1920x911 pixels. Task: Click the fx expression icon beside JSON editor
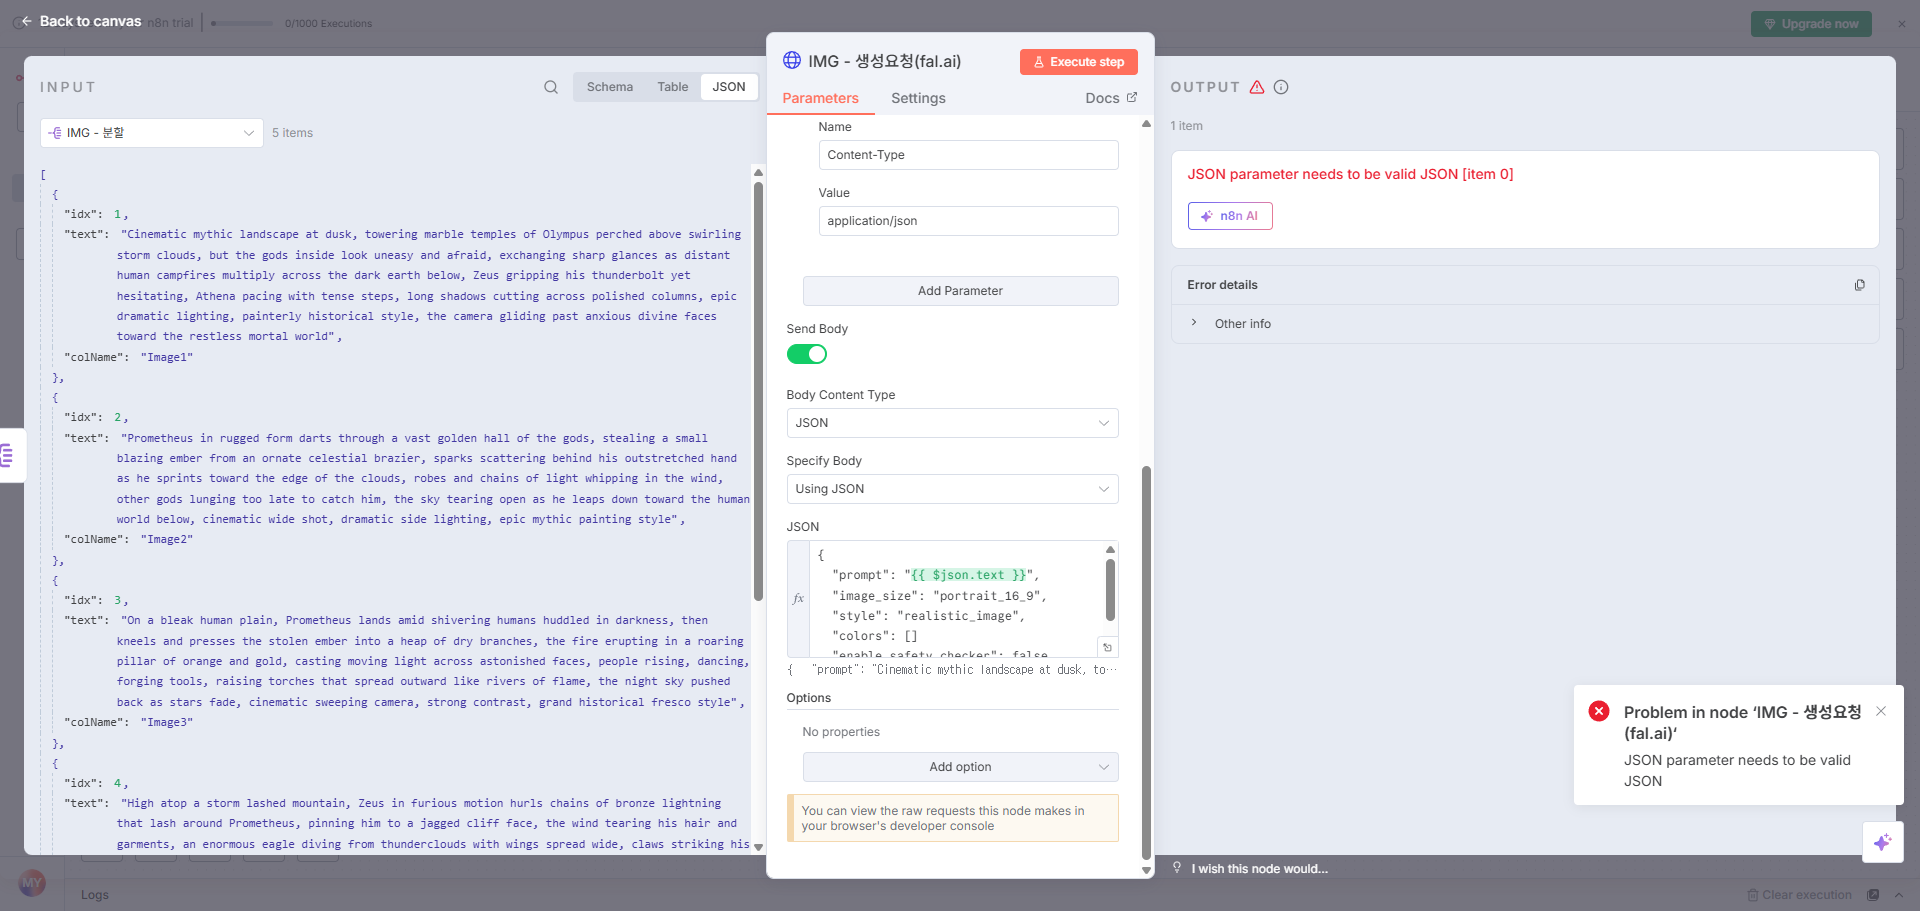pos(798,599)
